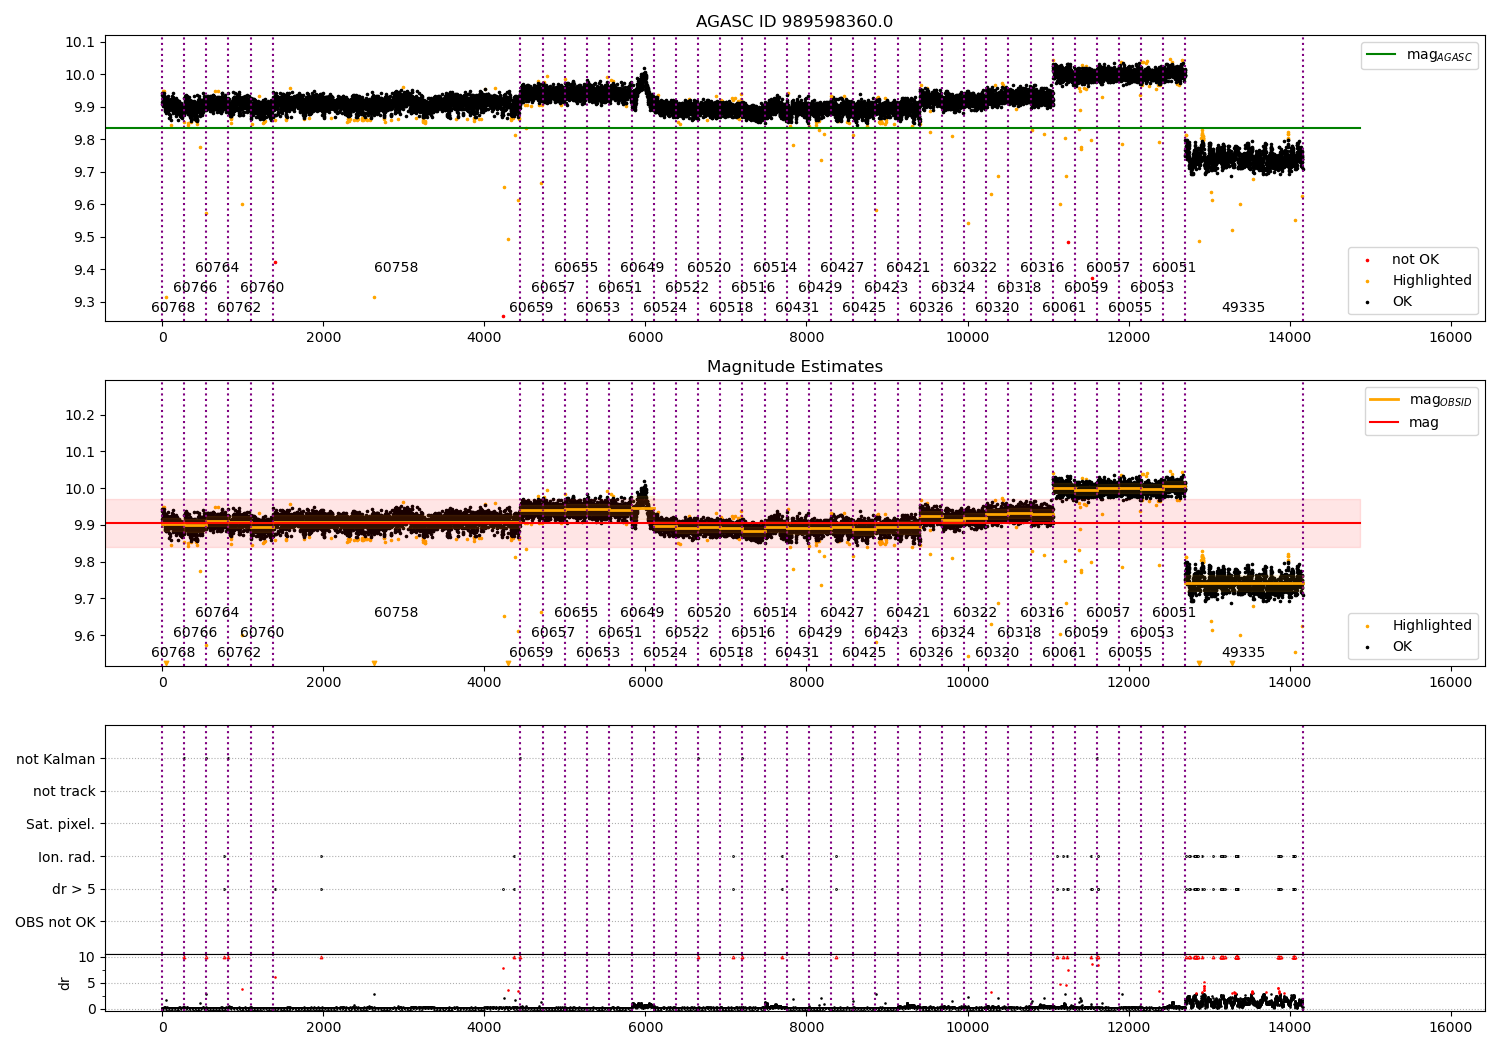The width and height of the screenshot is (1500, 1050).
Task: Click OBSID label 60514 in Magnitude Estimates panel
Action: [x=775, y=613]
